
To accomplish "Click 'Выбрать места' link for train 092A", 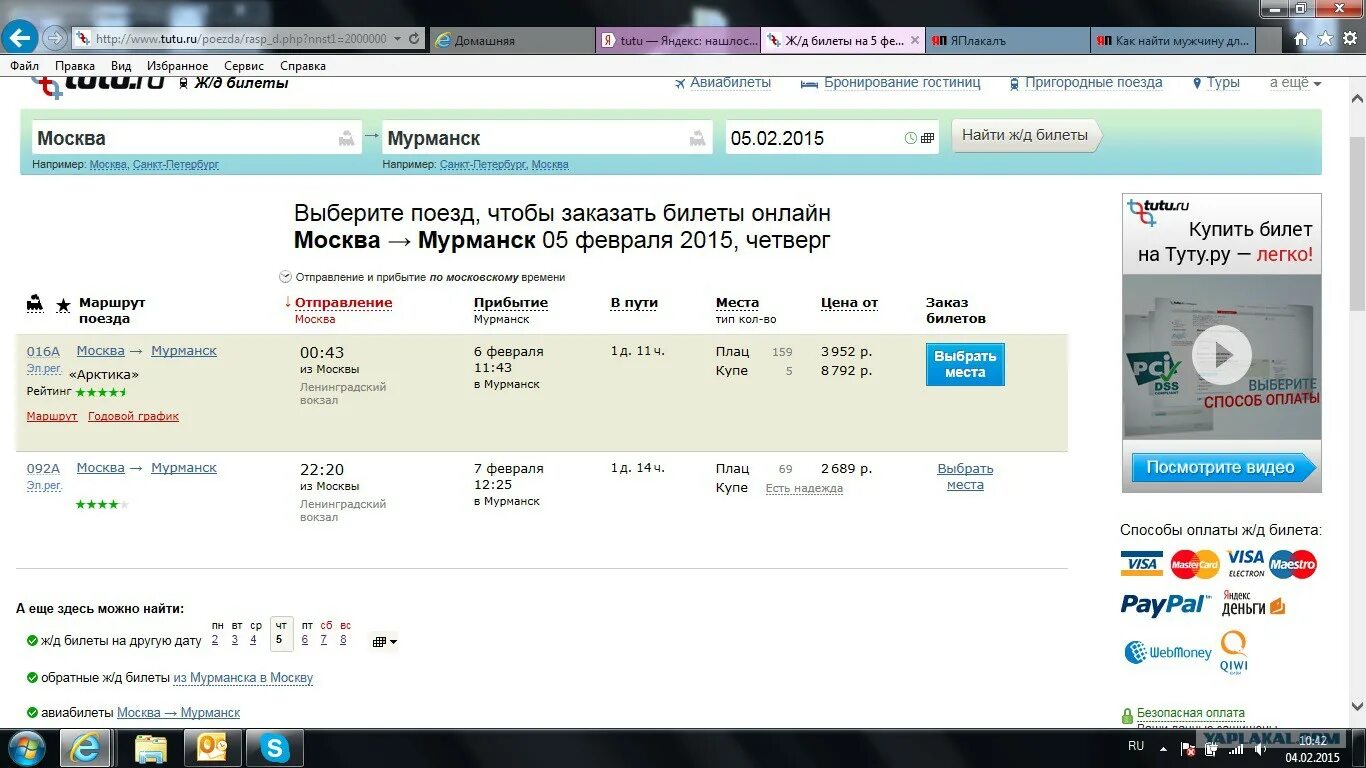I will coord(965,477).
